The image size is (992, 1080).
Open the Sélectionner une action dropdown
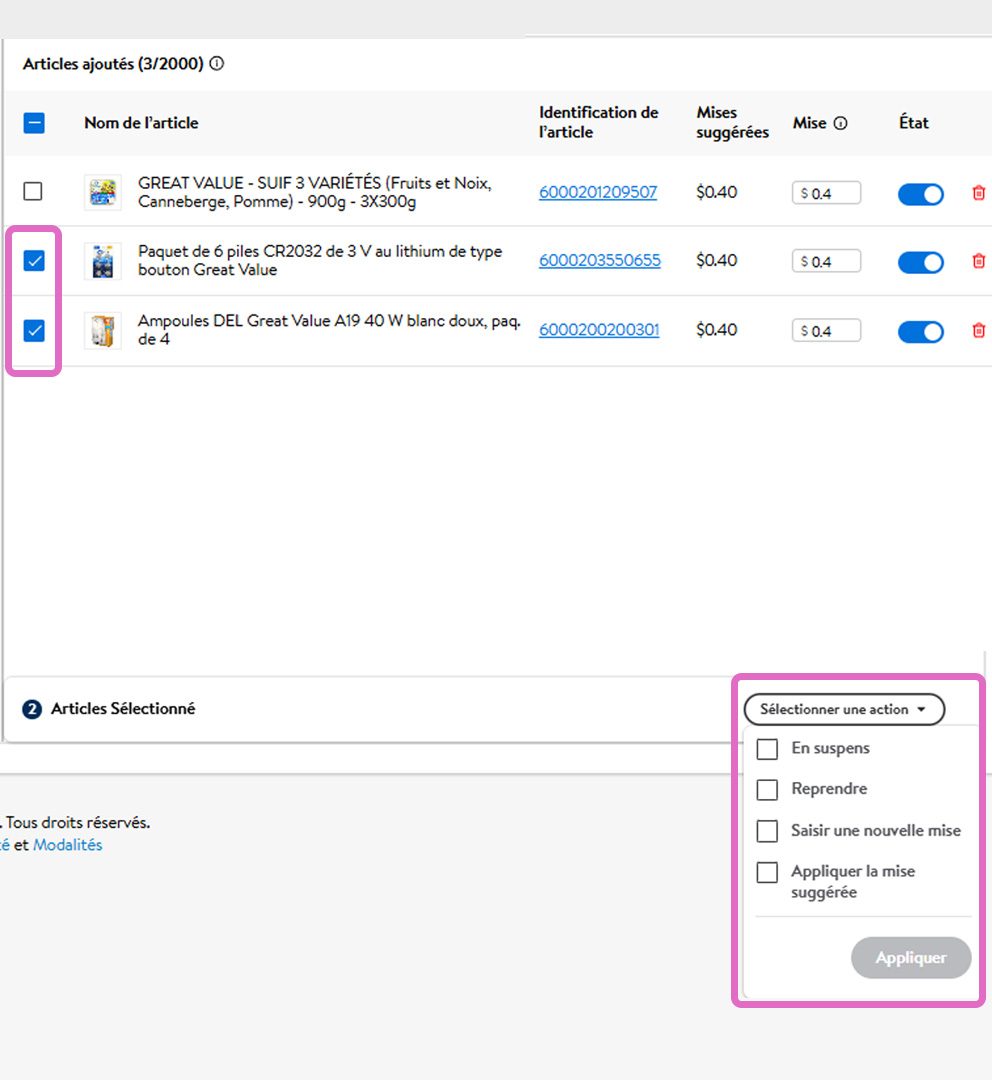[844, 709]
